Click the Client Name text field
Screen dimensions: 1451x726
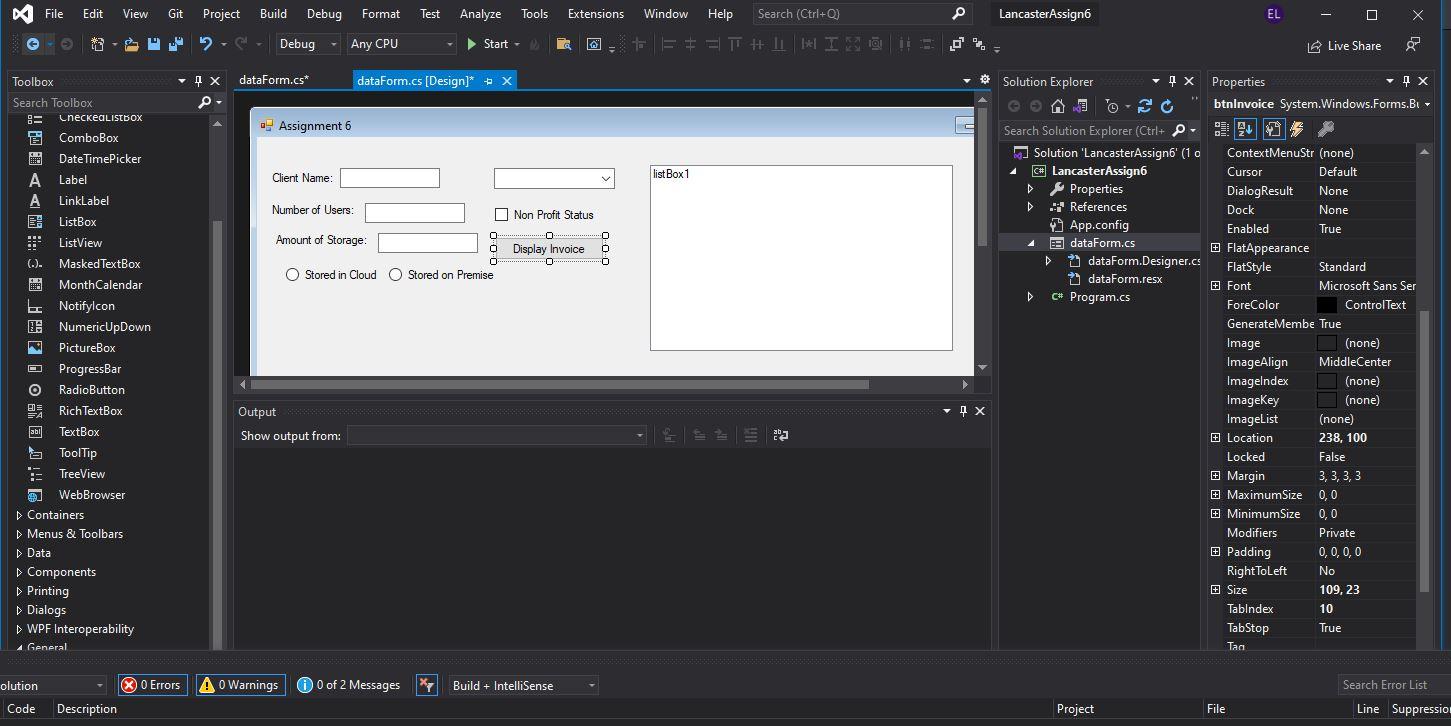pyautogui.click(x=390, y=178)
